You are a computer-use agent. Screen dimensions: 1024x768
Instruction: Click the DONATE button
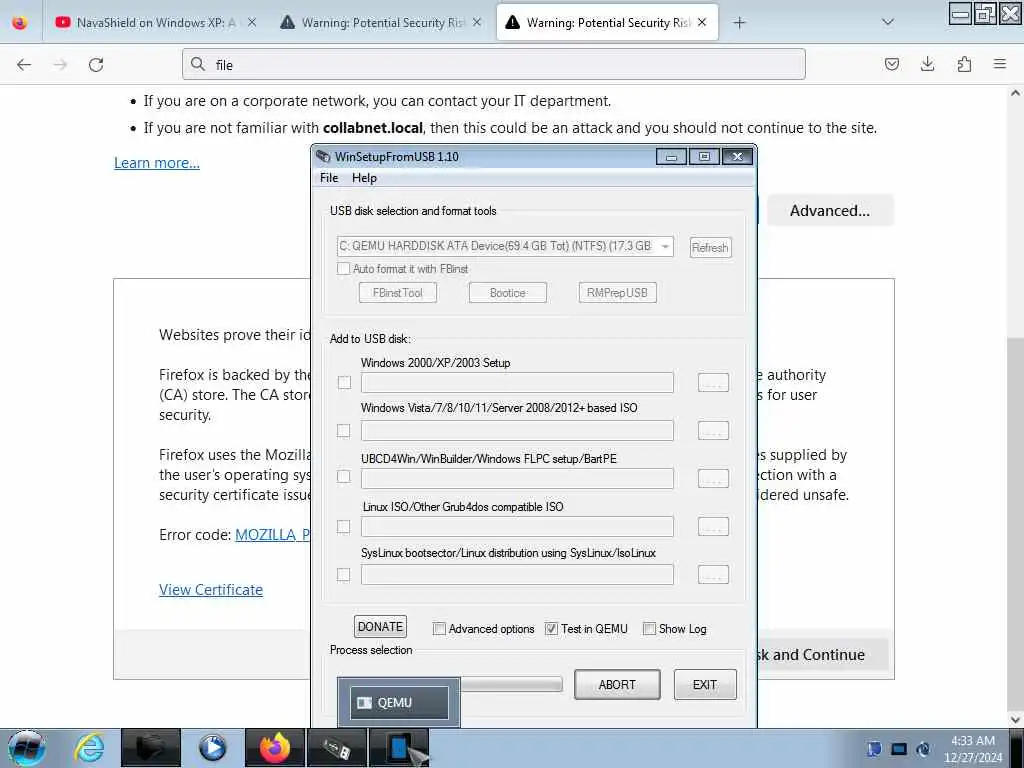point(380,627)
